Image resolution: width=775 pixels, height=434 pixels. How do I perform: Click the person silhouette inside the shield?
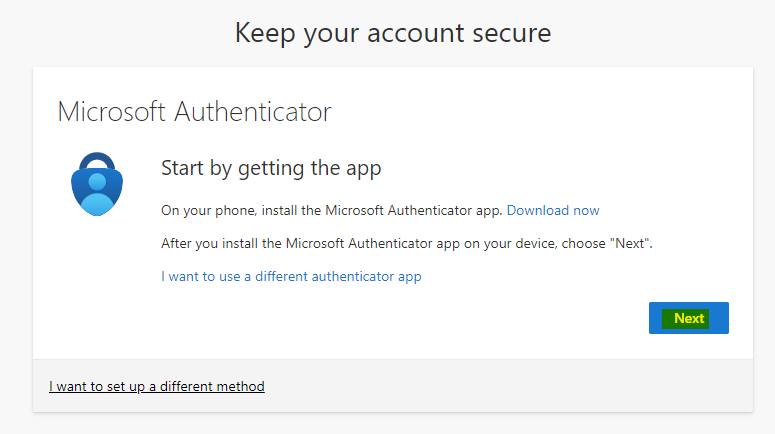coord(97,193)
